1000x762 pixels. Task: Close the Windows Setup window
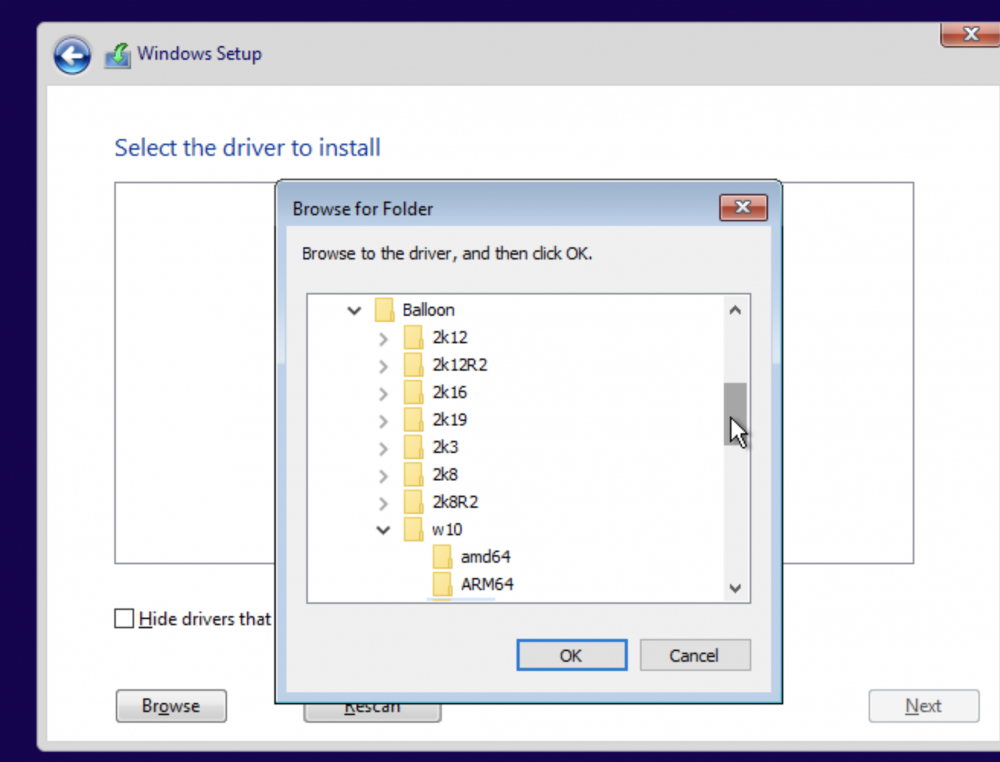click(x=971, y=34)
